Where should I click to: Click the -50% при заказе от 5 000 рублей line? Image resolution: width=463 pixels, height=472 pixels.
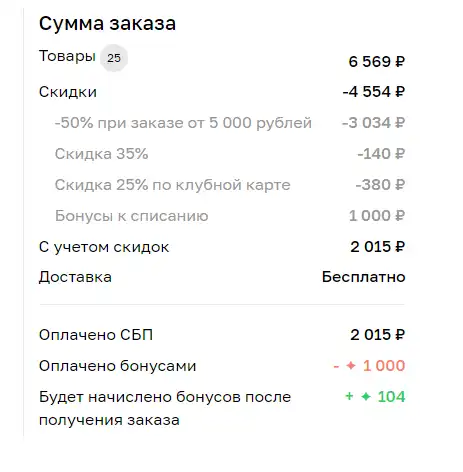pyautogui.click(x=183, y=123)
